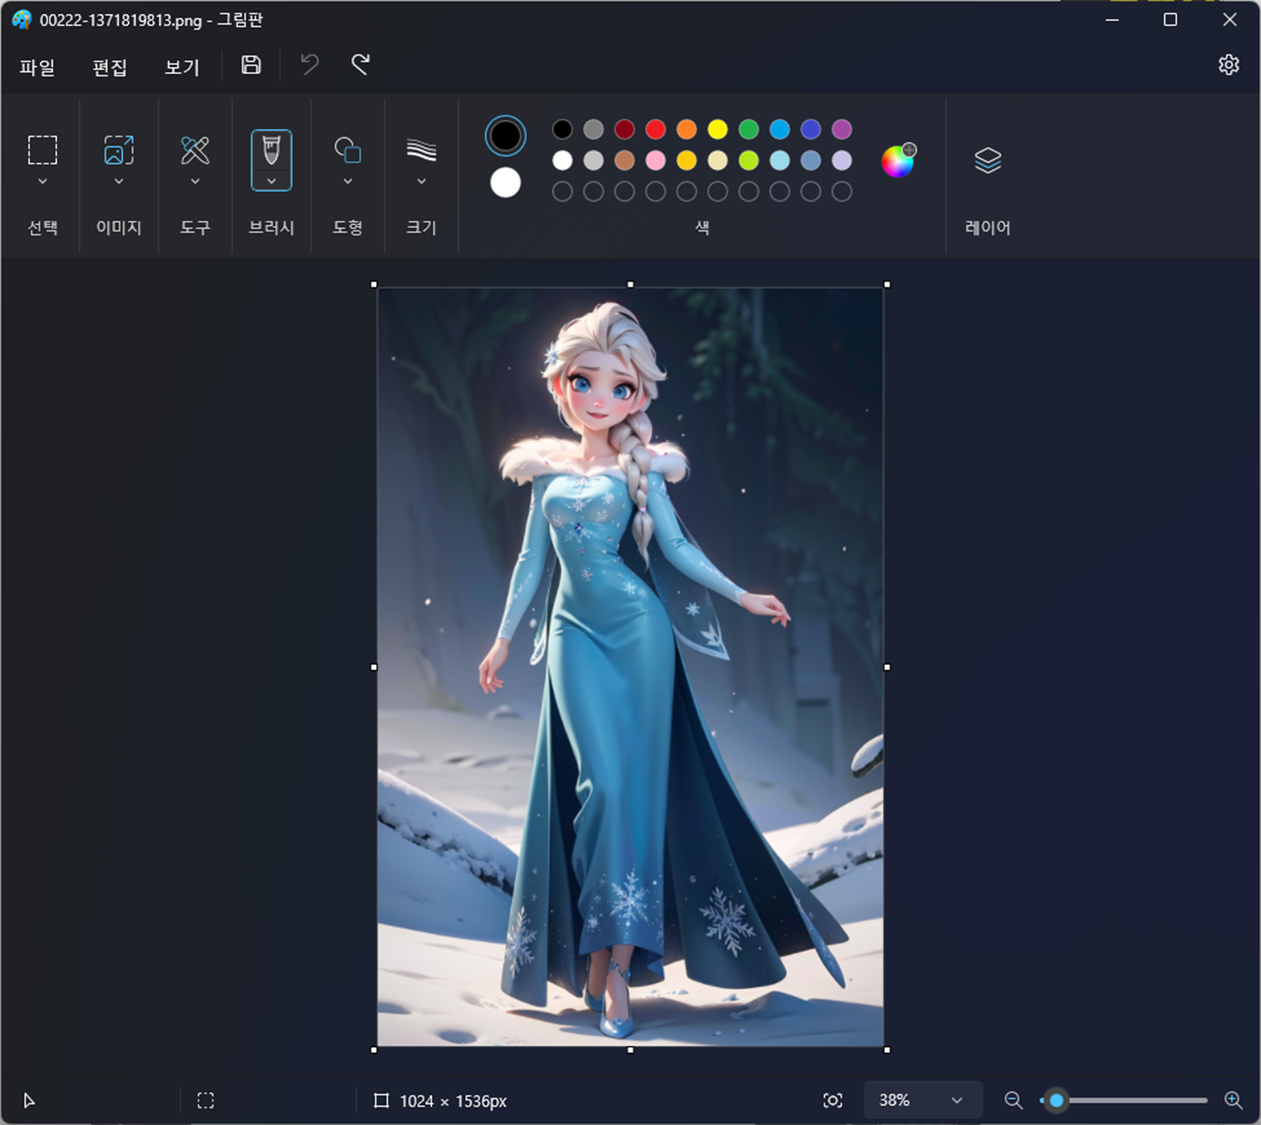
Task: Select the primary black color circle
Action: tap(505, 136)
